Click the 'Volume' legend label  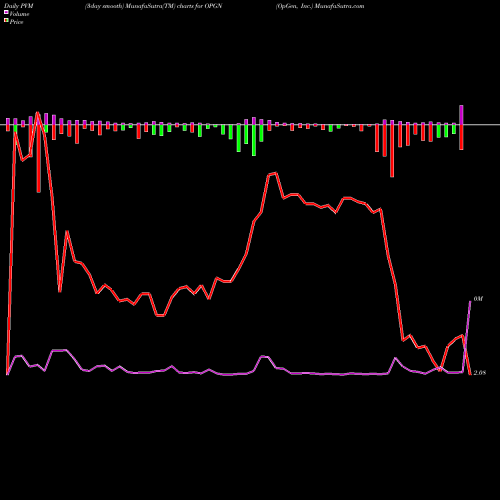point(19,14)
